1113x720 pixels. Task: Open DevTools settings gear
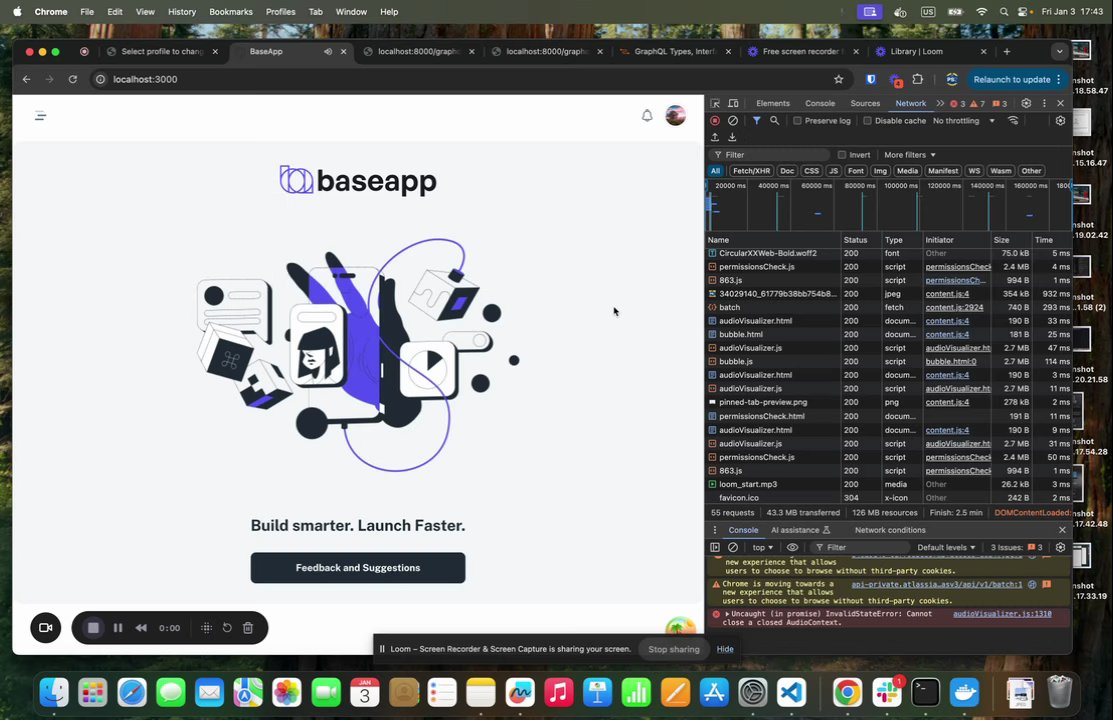(x=1026, y=104)
